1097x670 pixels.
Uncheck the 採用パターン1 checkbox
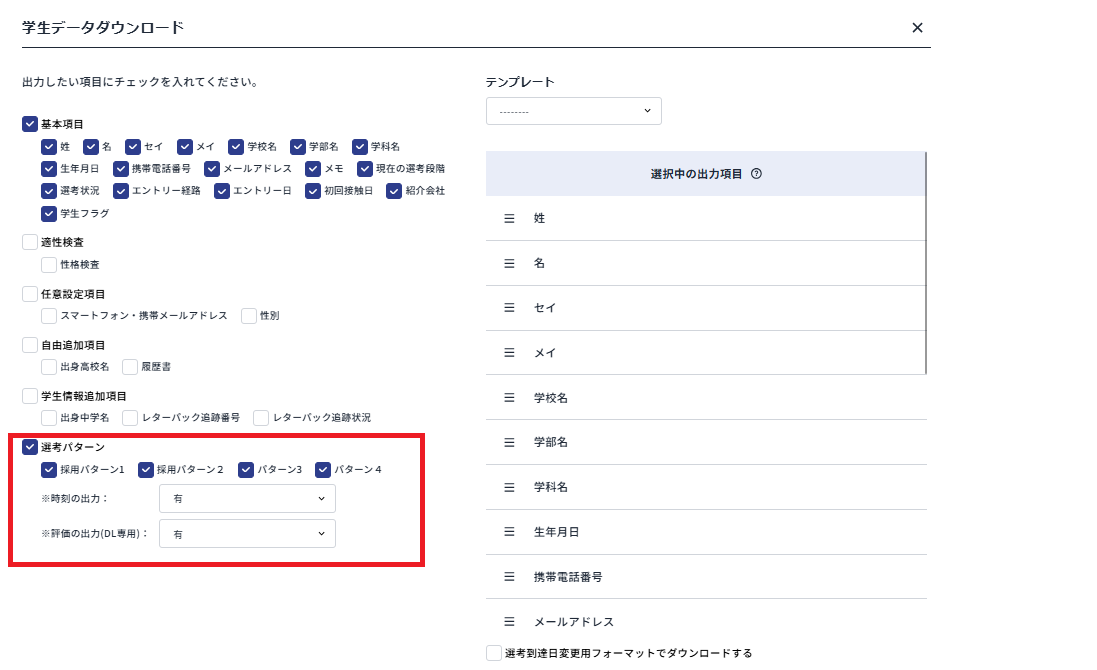pos(49,470)
